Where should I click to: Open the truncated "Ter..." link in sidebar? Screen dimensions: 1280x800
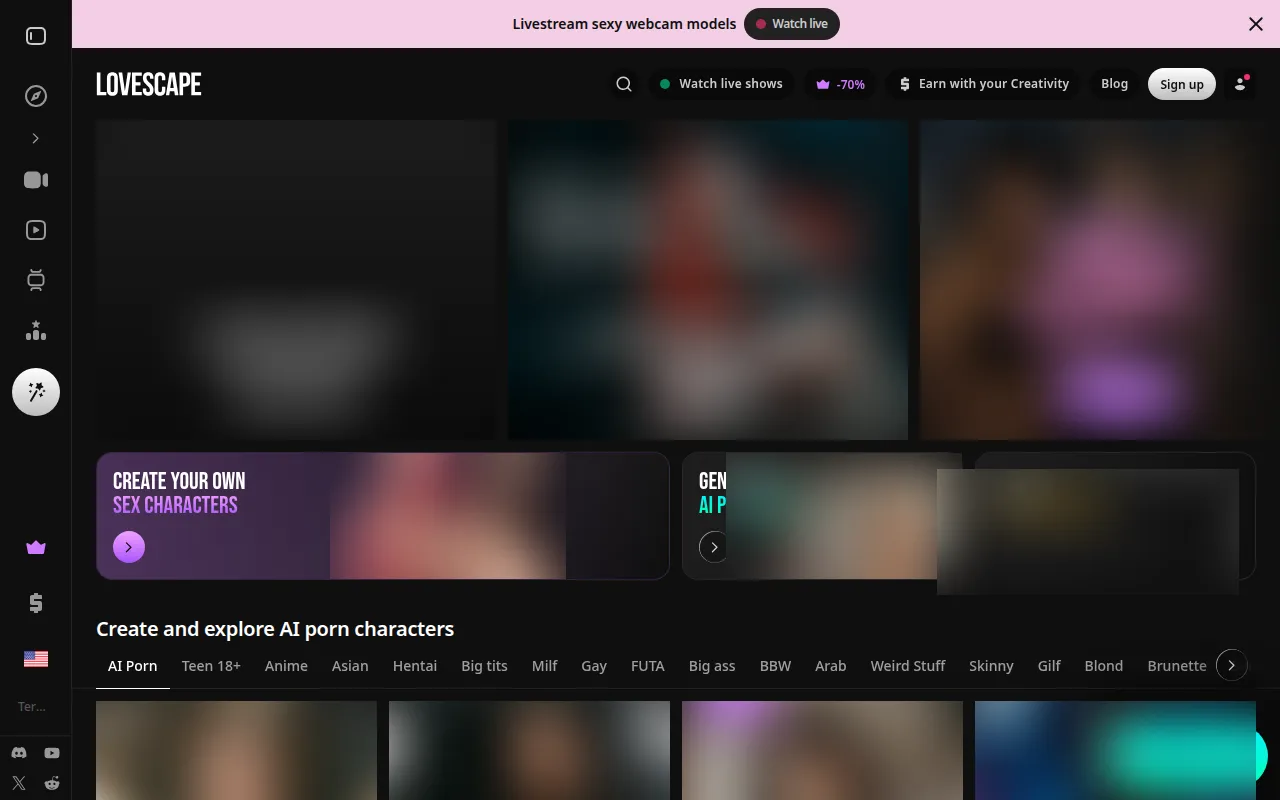click(32, 707)
